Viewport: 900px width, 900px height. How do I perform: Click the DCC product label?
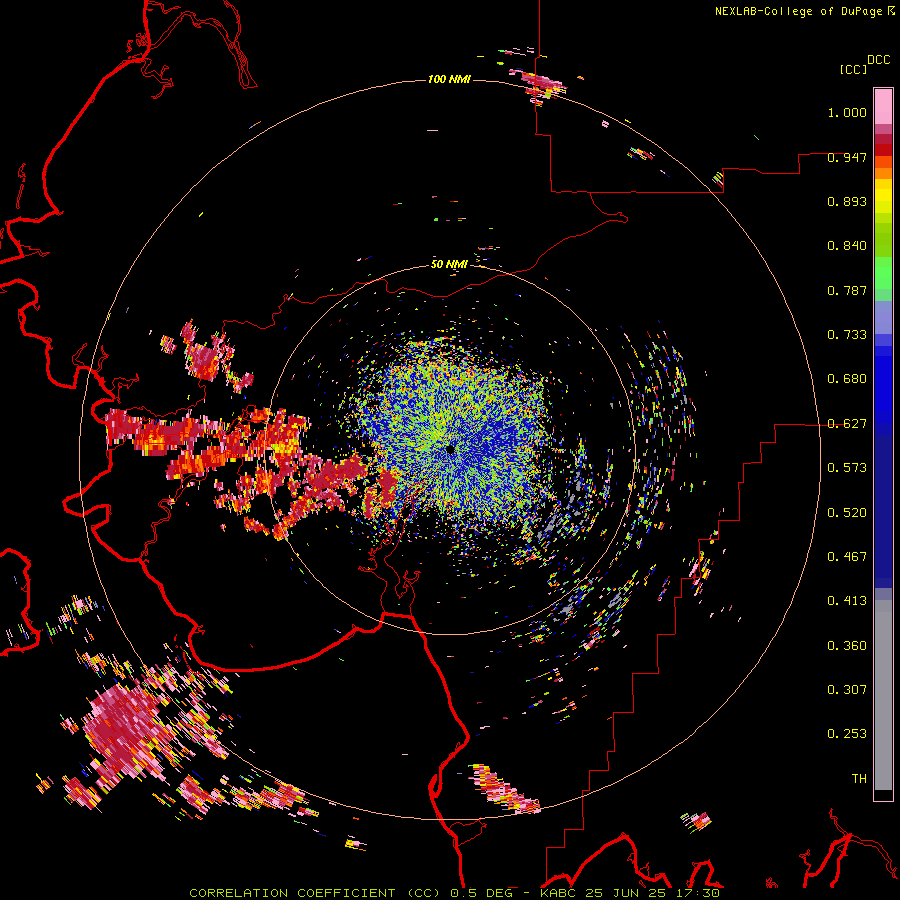coord(879,60)
